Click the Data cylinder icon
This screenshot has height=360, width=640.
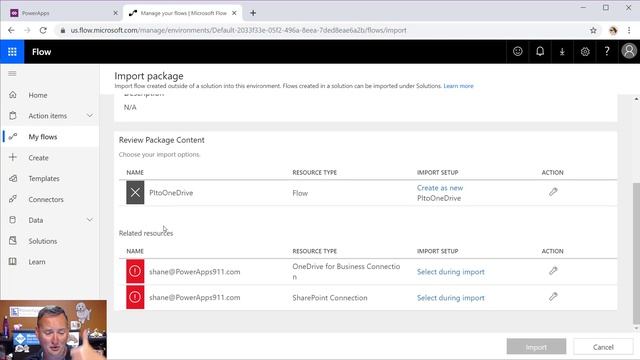[13, 220]
